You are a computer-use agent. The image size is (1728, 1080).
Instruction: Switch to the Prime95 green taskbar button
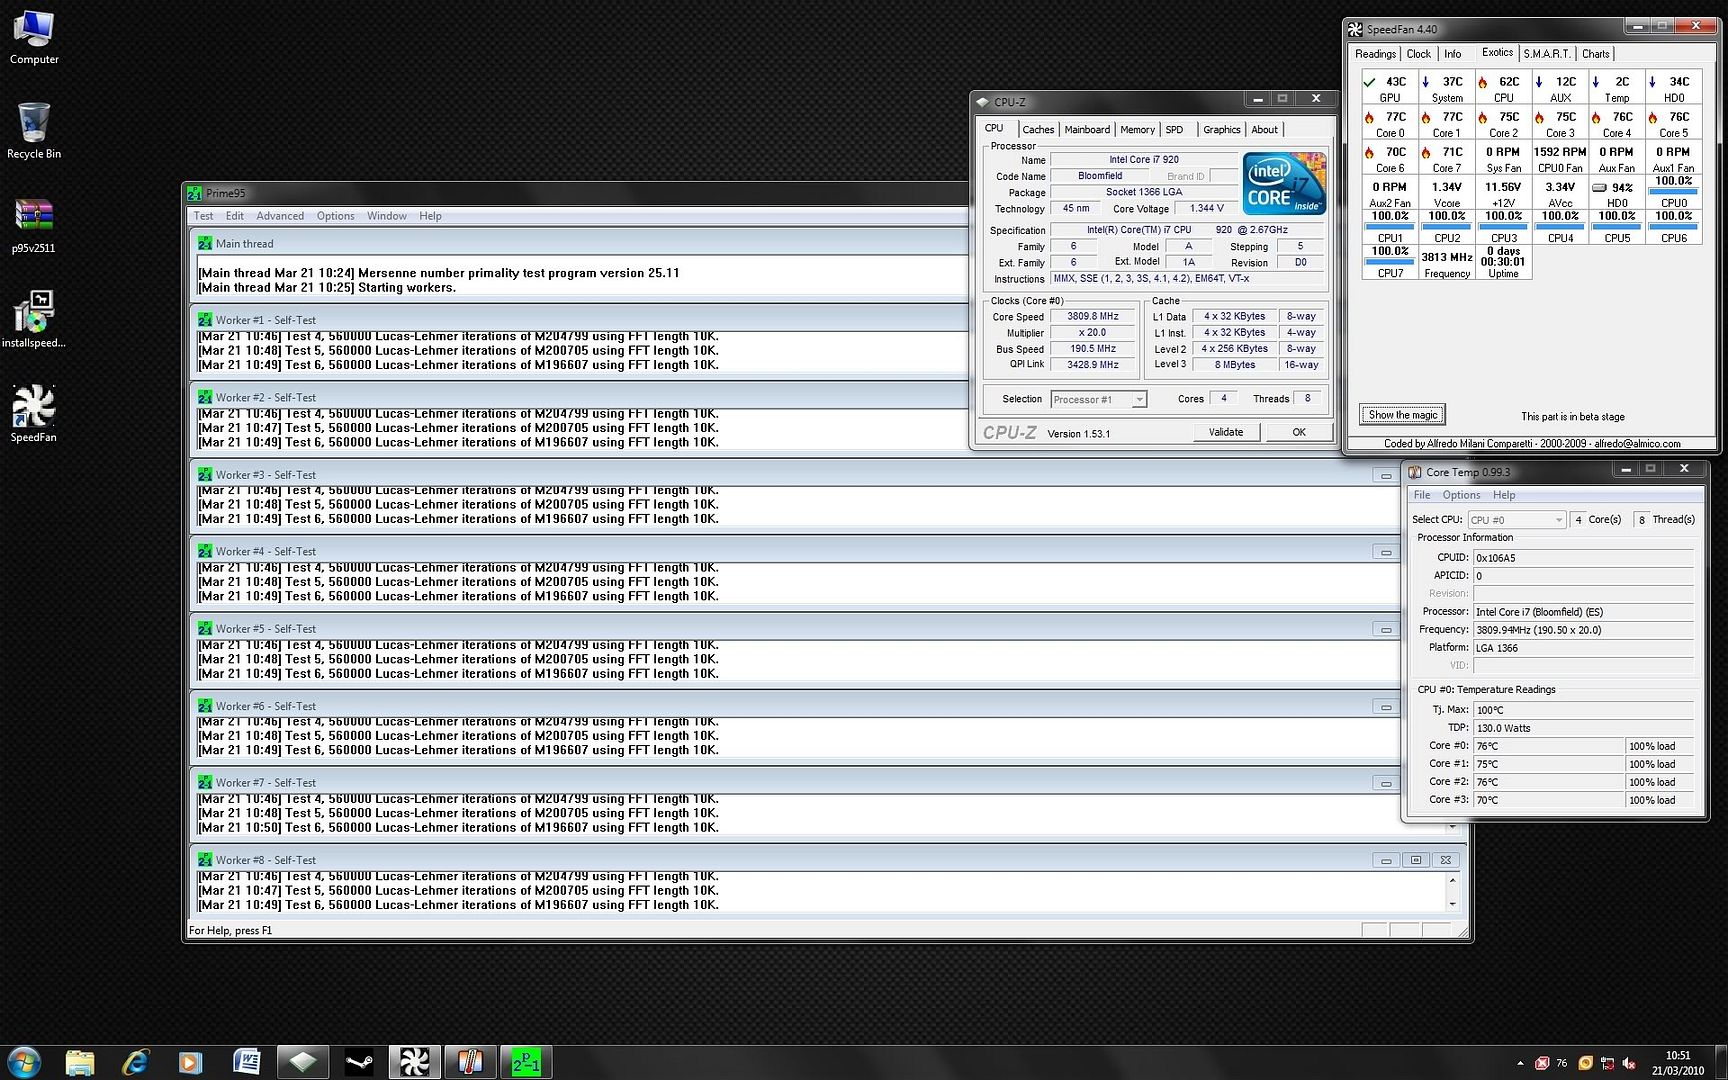tap(526, 1062)
